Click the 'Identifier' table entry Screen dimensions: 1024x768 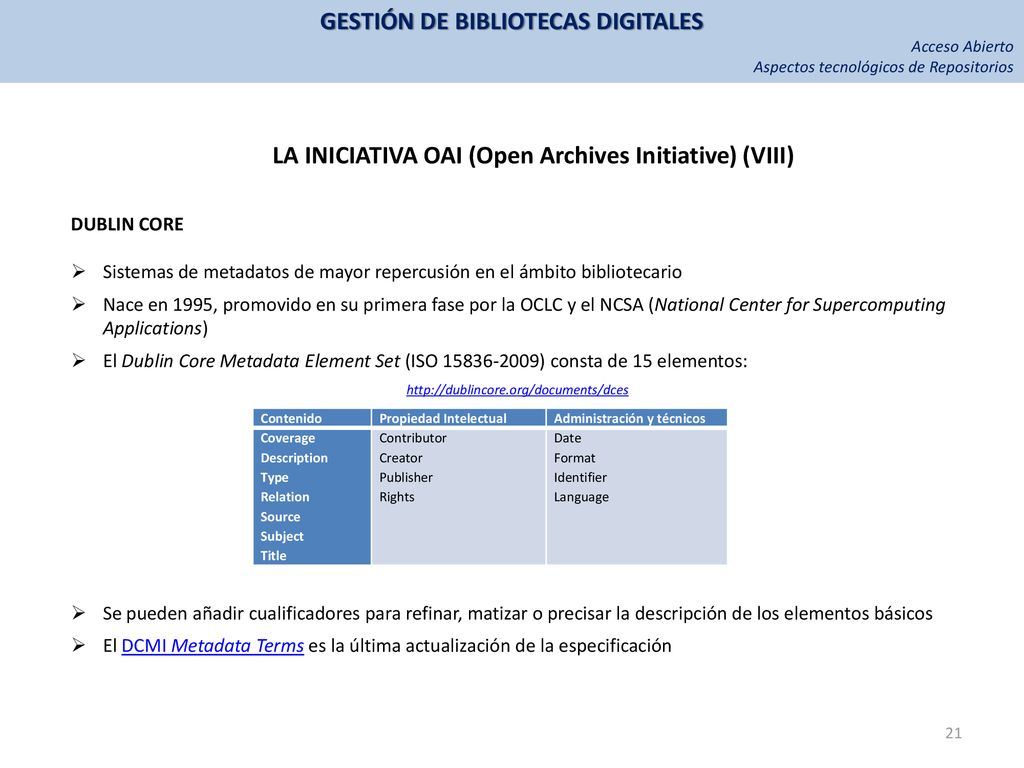(580, 477)
